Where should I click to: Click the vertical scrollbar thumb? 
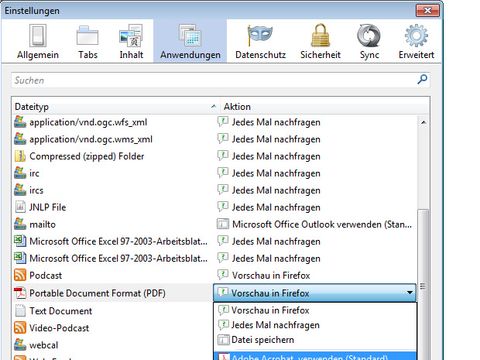click(423, 285)
